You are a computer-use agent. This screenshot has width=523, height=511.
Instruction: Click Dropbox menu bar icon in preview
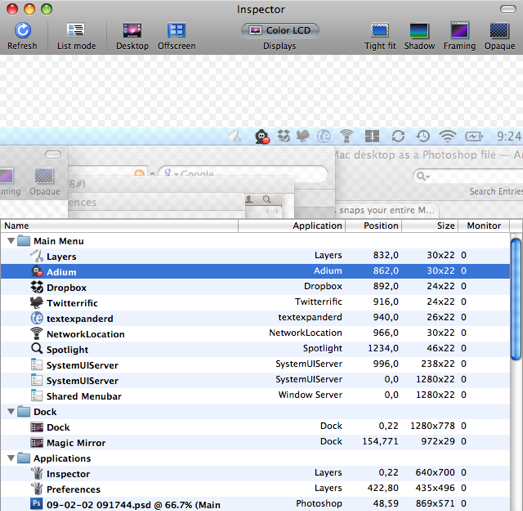(x=283, y=136)
